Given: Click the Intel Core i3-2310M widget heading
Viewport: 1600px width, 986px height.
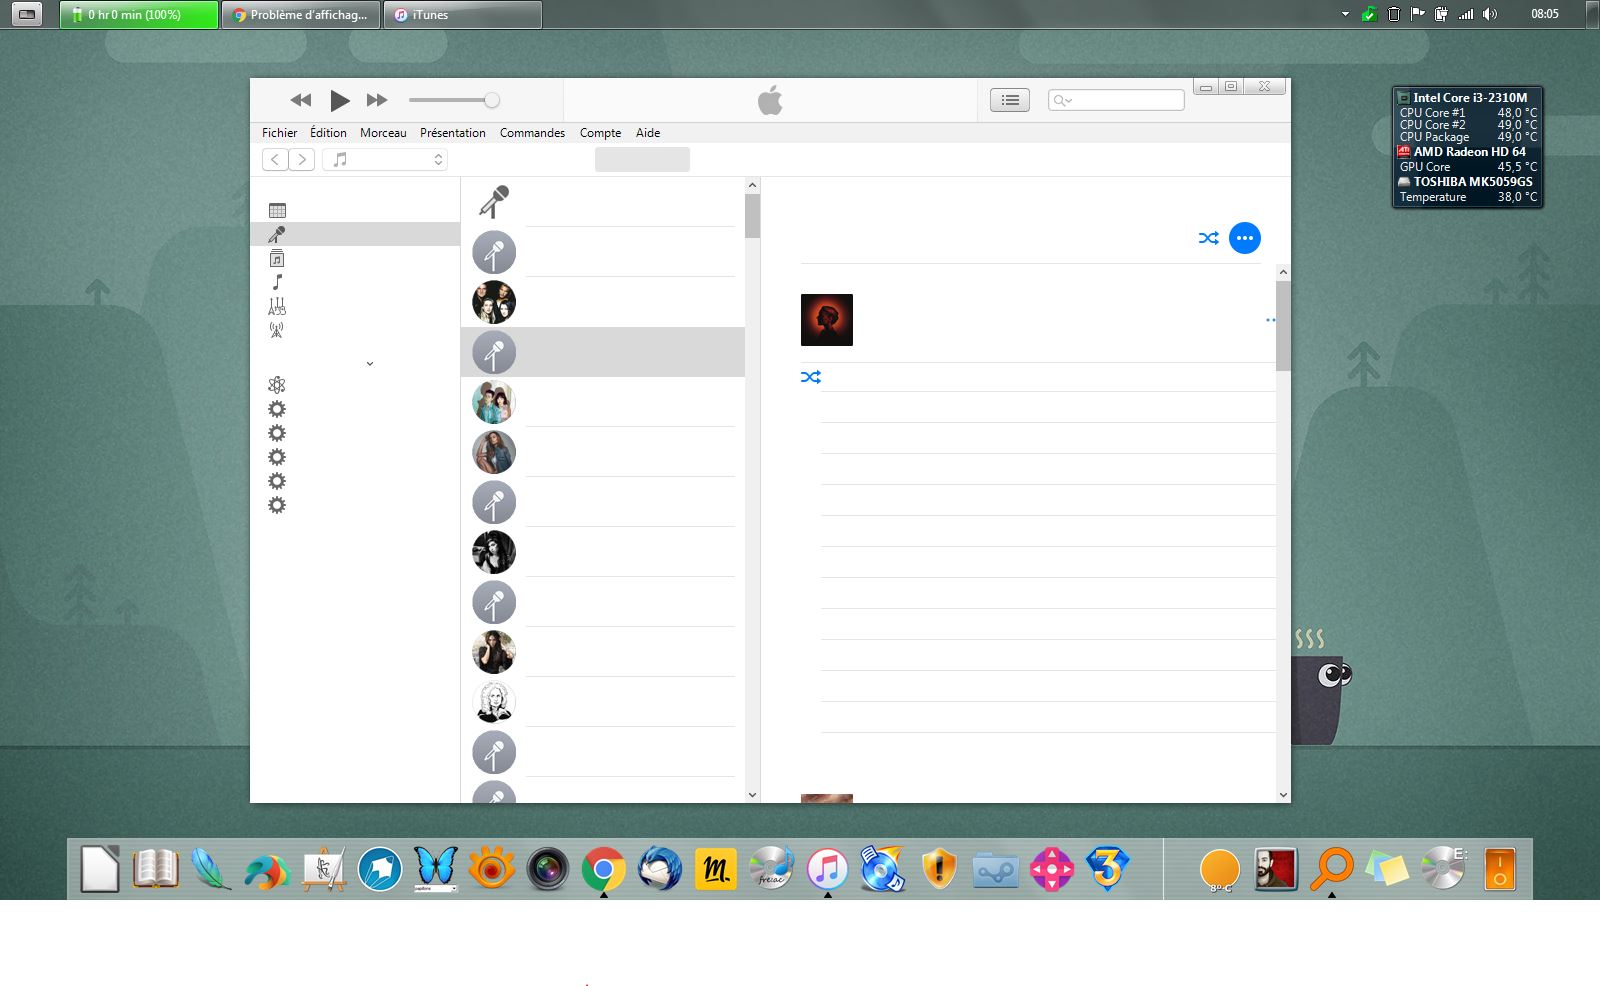Looking at the screenshot, I should pos(1470,97).
